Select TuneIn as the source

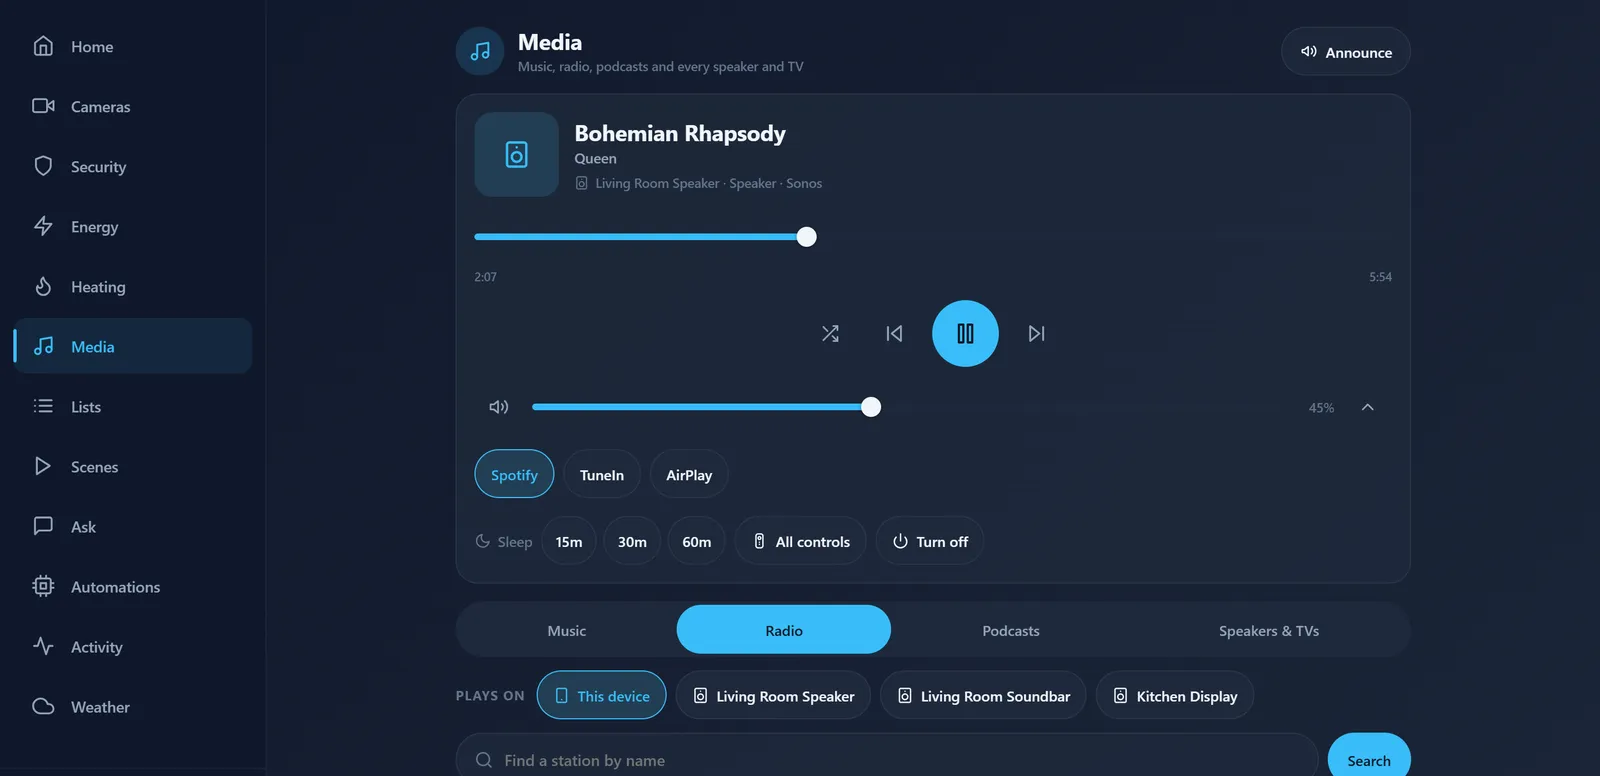[x=602, y=474]
